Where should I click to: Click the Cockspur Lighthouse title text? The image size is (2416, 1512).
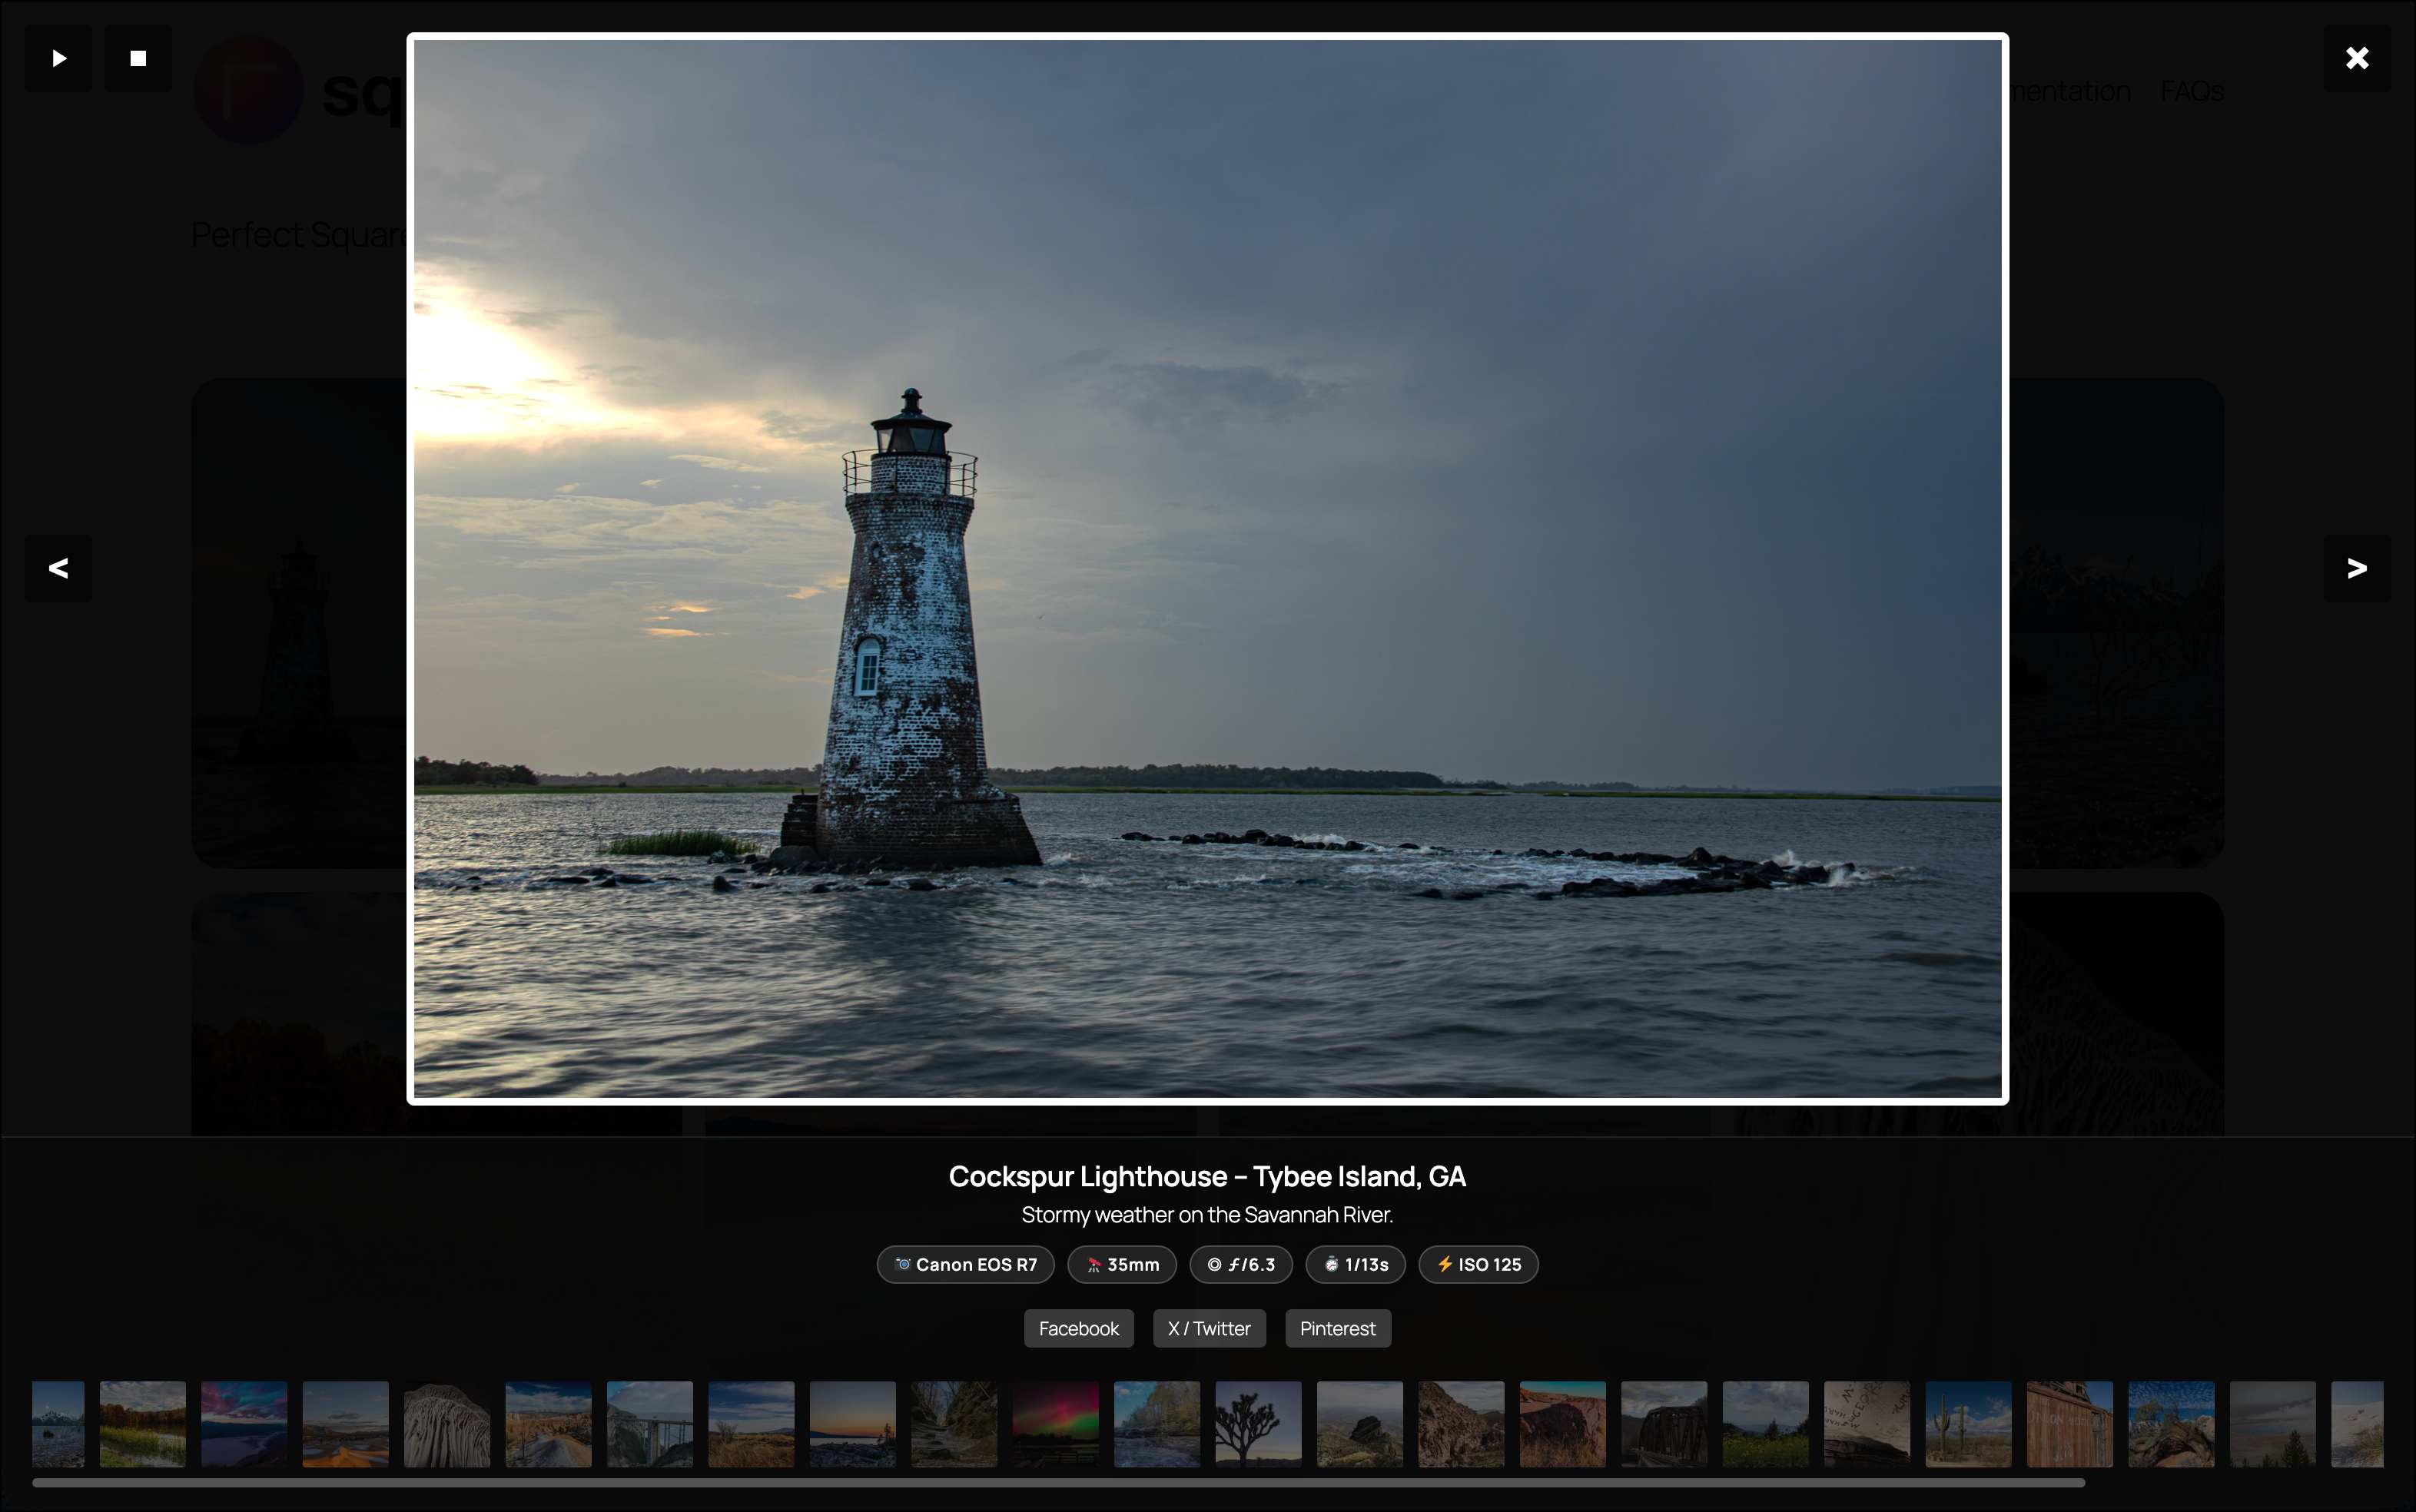point(1207,1176)
